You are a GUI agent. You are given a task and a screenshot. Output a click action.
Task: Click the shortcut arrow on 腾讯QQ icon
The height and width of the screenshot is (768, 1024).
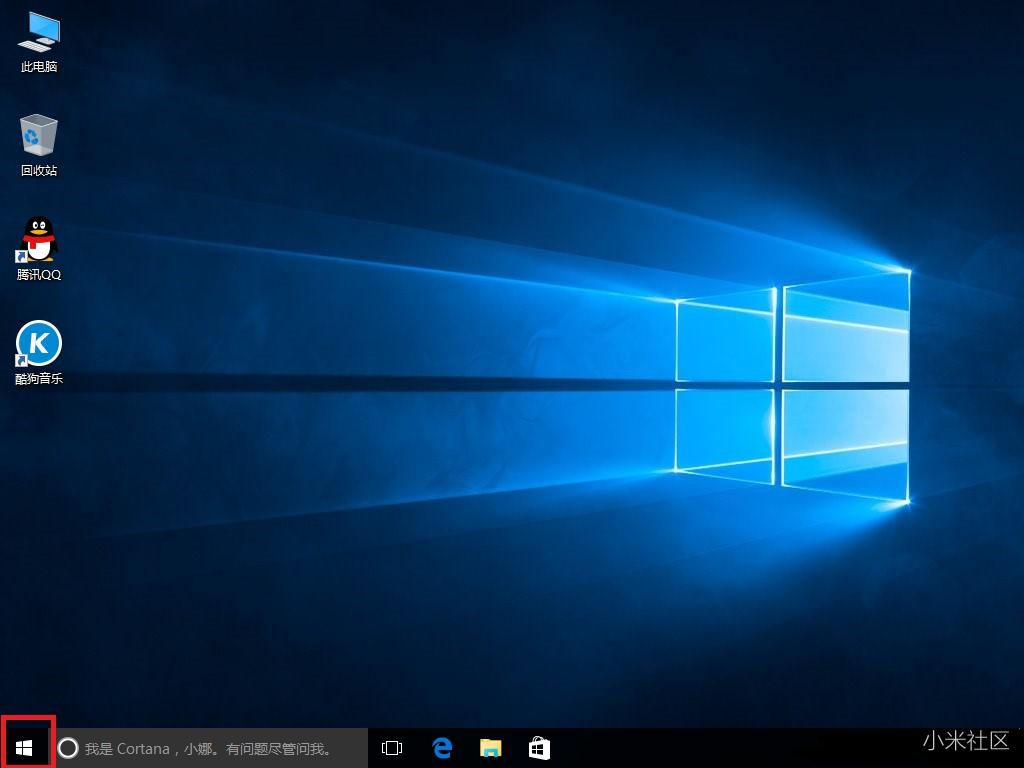(x=23, y=257)
